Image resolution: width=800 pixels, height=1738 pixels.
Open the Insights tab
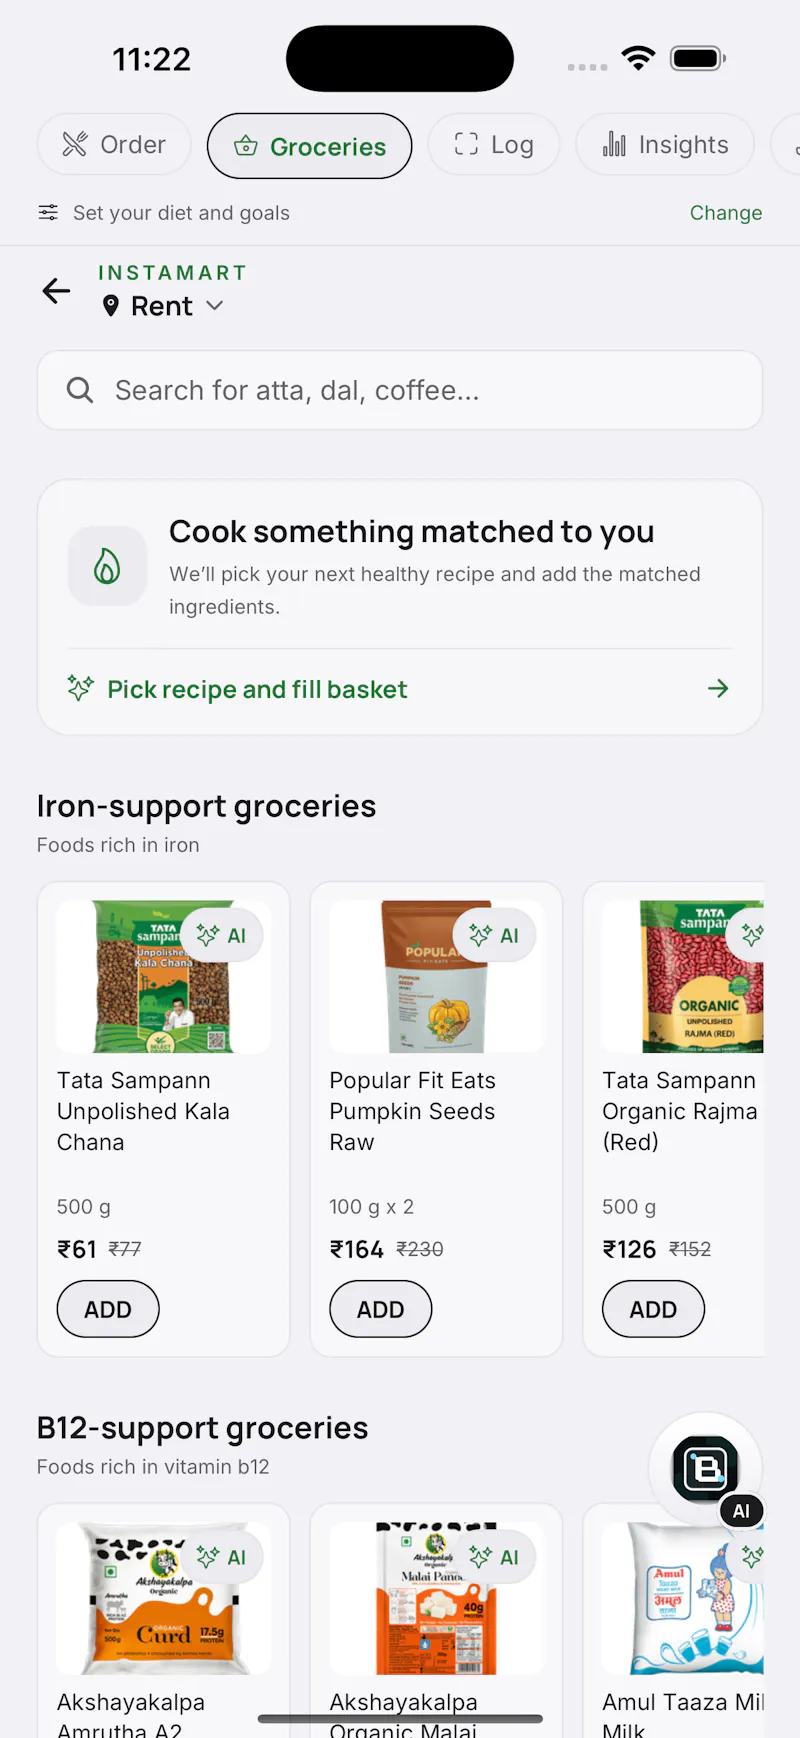665,145
